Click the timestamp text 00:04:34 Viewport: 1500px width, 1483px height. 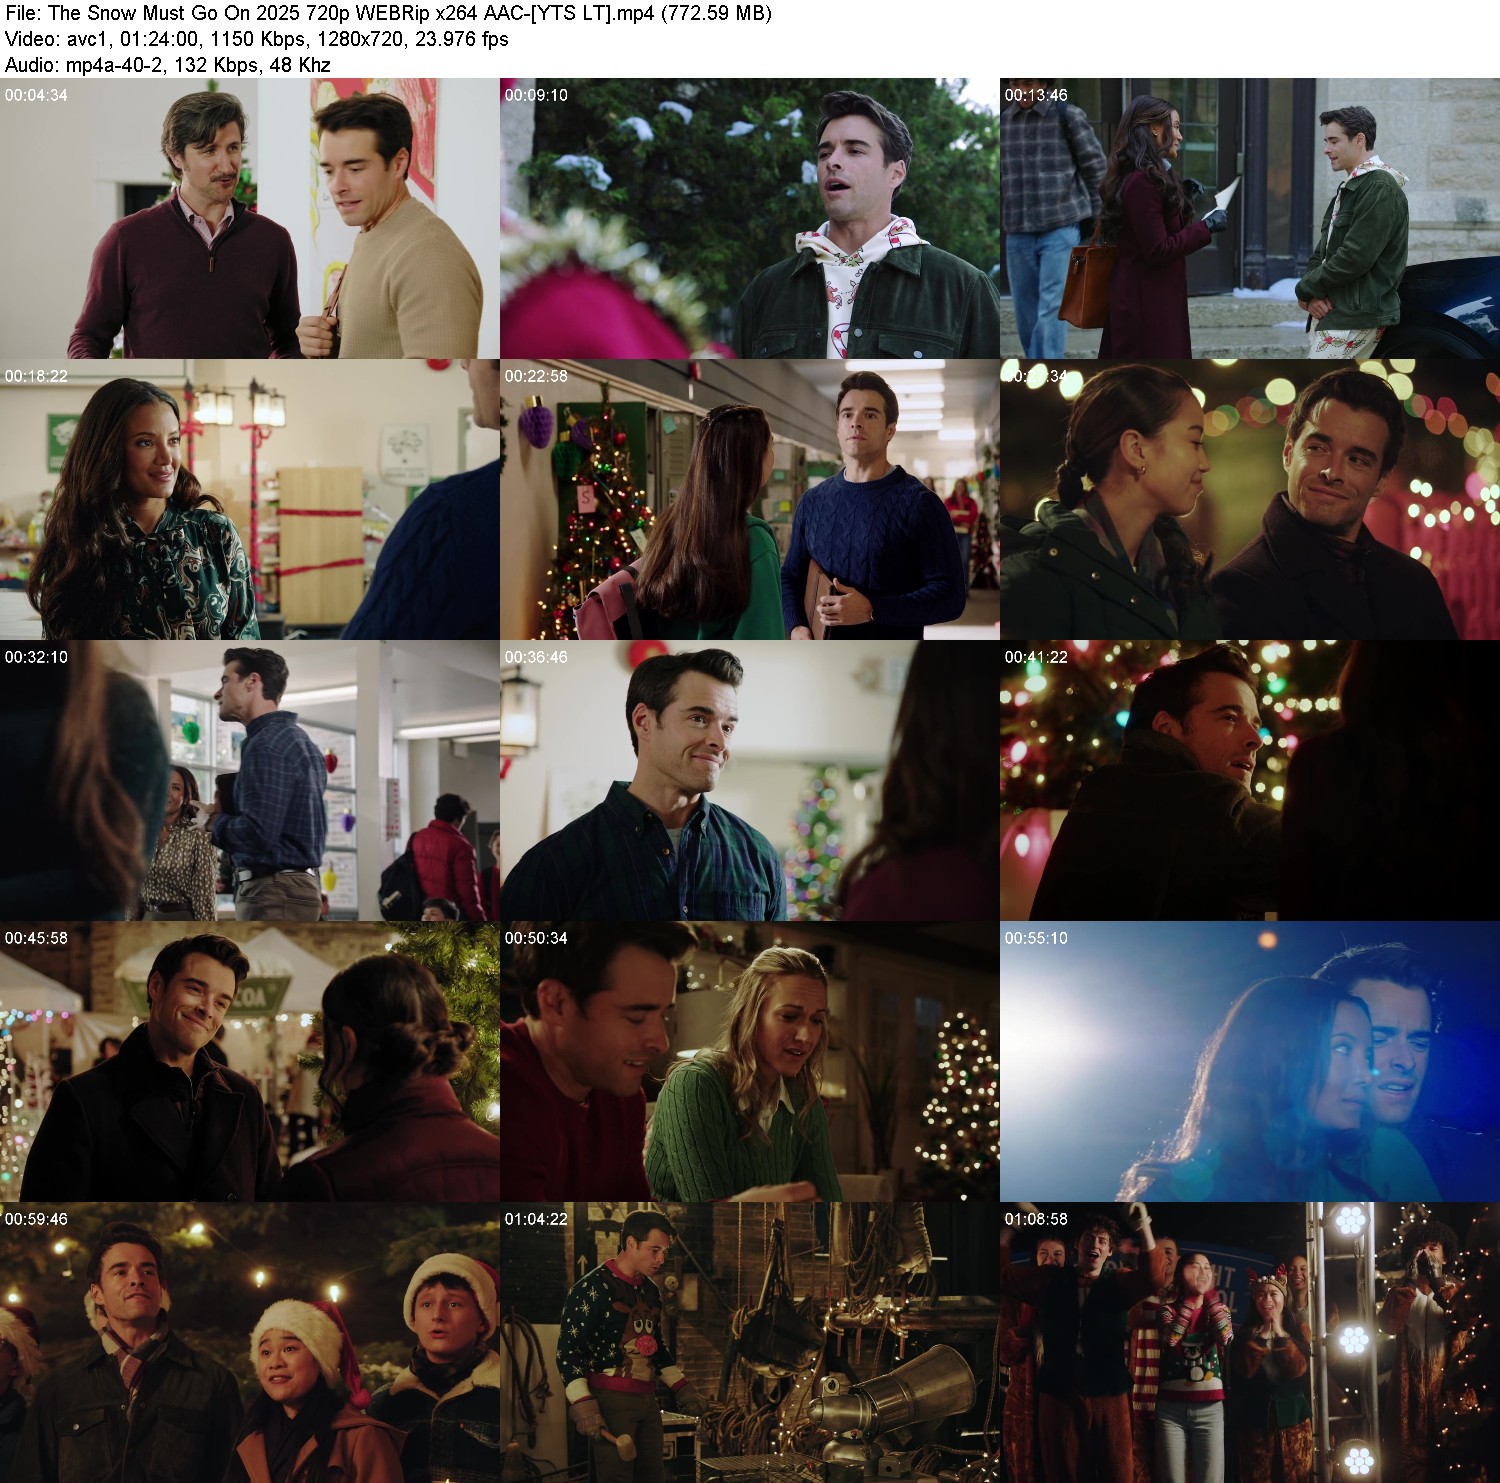36,95
